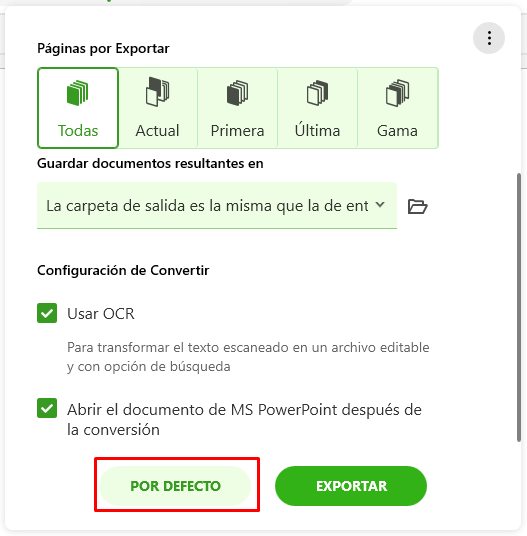Open the carpeta de salida combo box
This screenshot has width=527, height=536.
point(217,205)
